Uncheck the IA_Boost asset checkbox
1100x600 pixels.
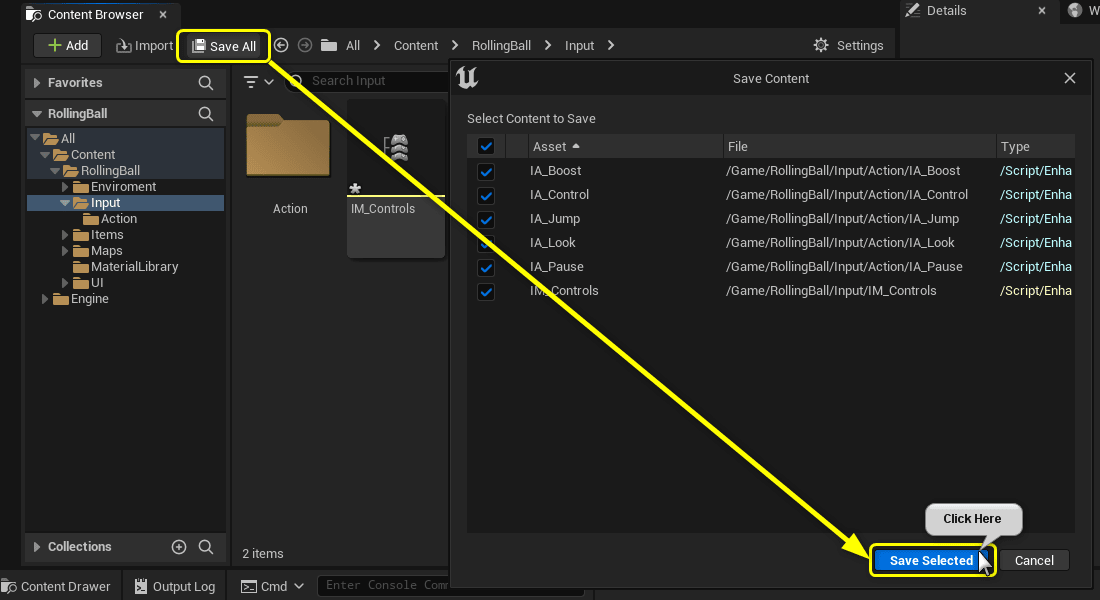click(486, 171)
